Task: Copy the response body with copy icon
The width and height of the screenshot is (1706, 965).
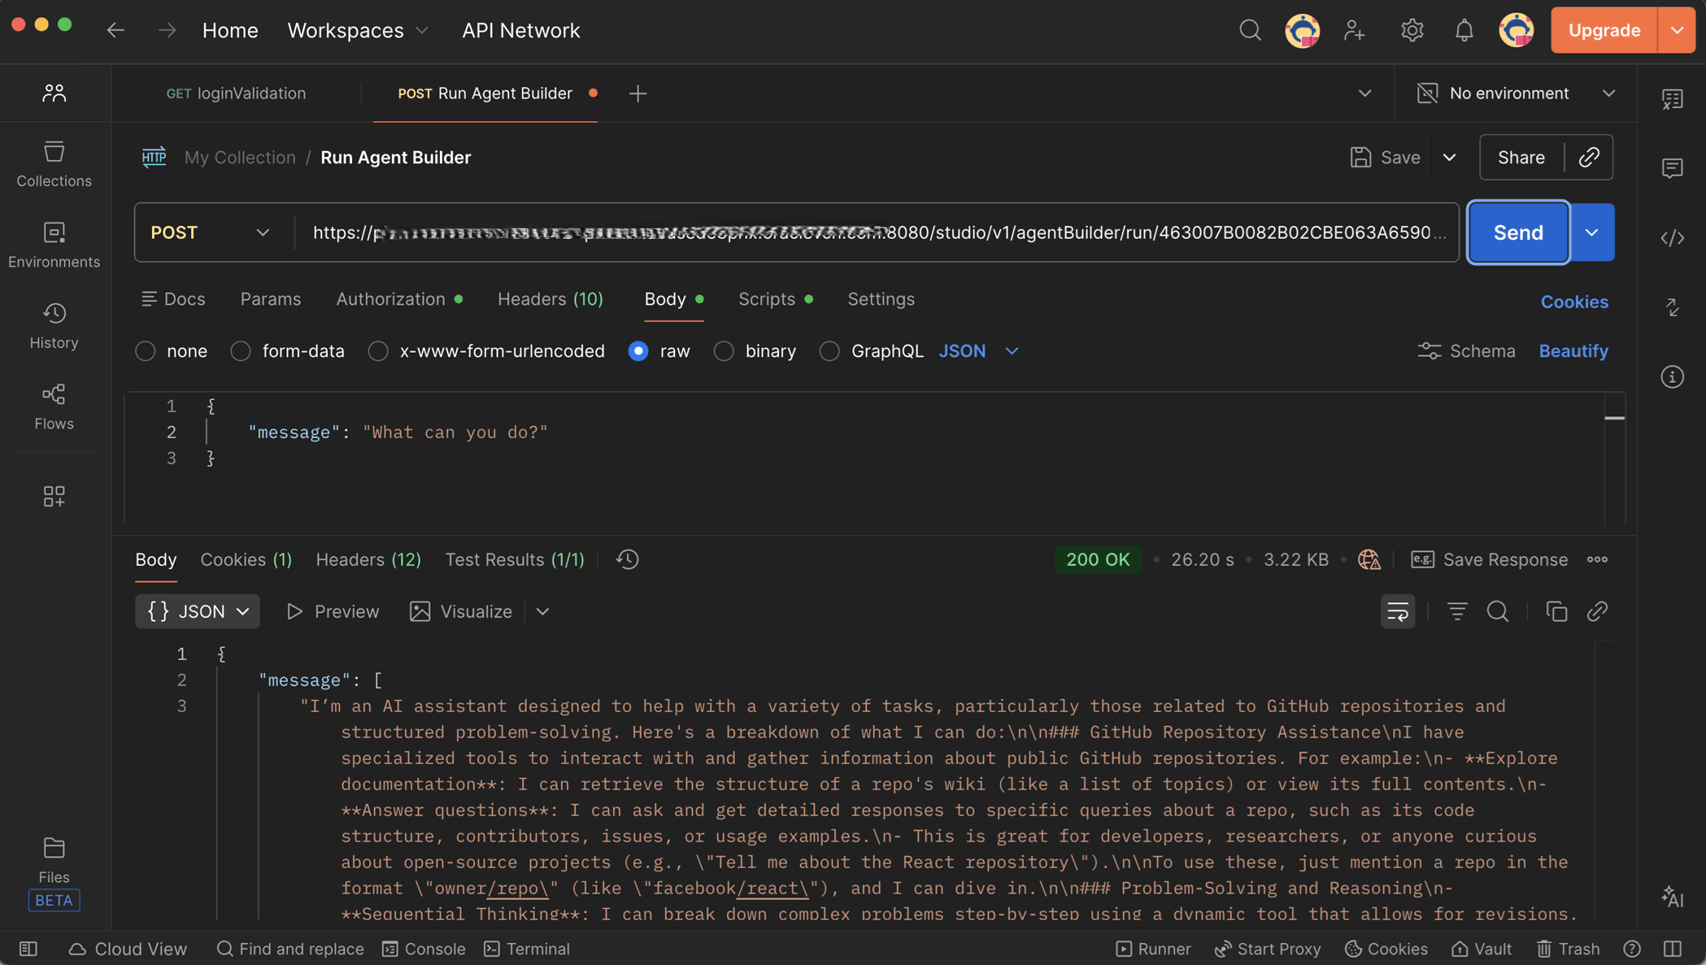Action: pyautogui.click(x=1556, y=611)
